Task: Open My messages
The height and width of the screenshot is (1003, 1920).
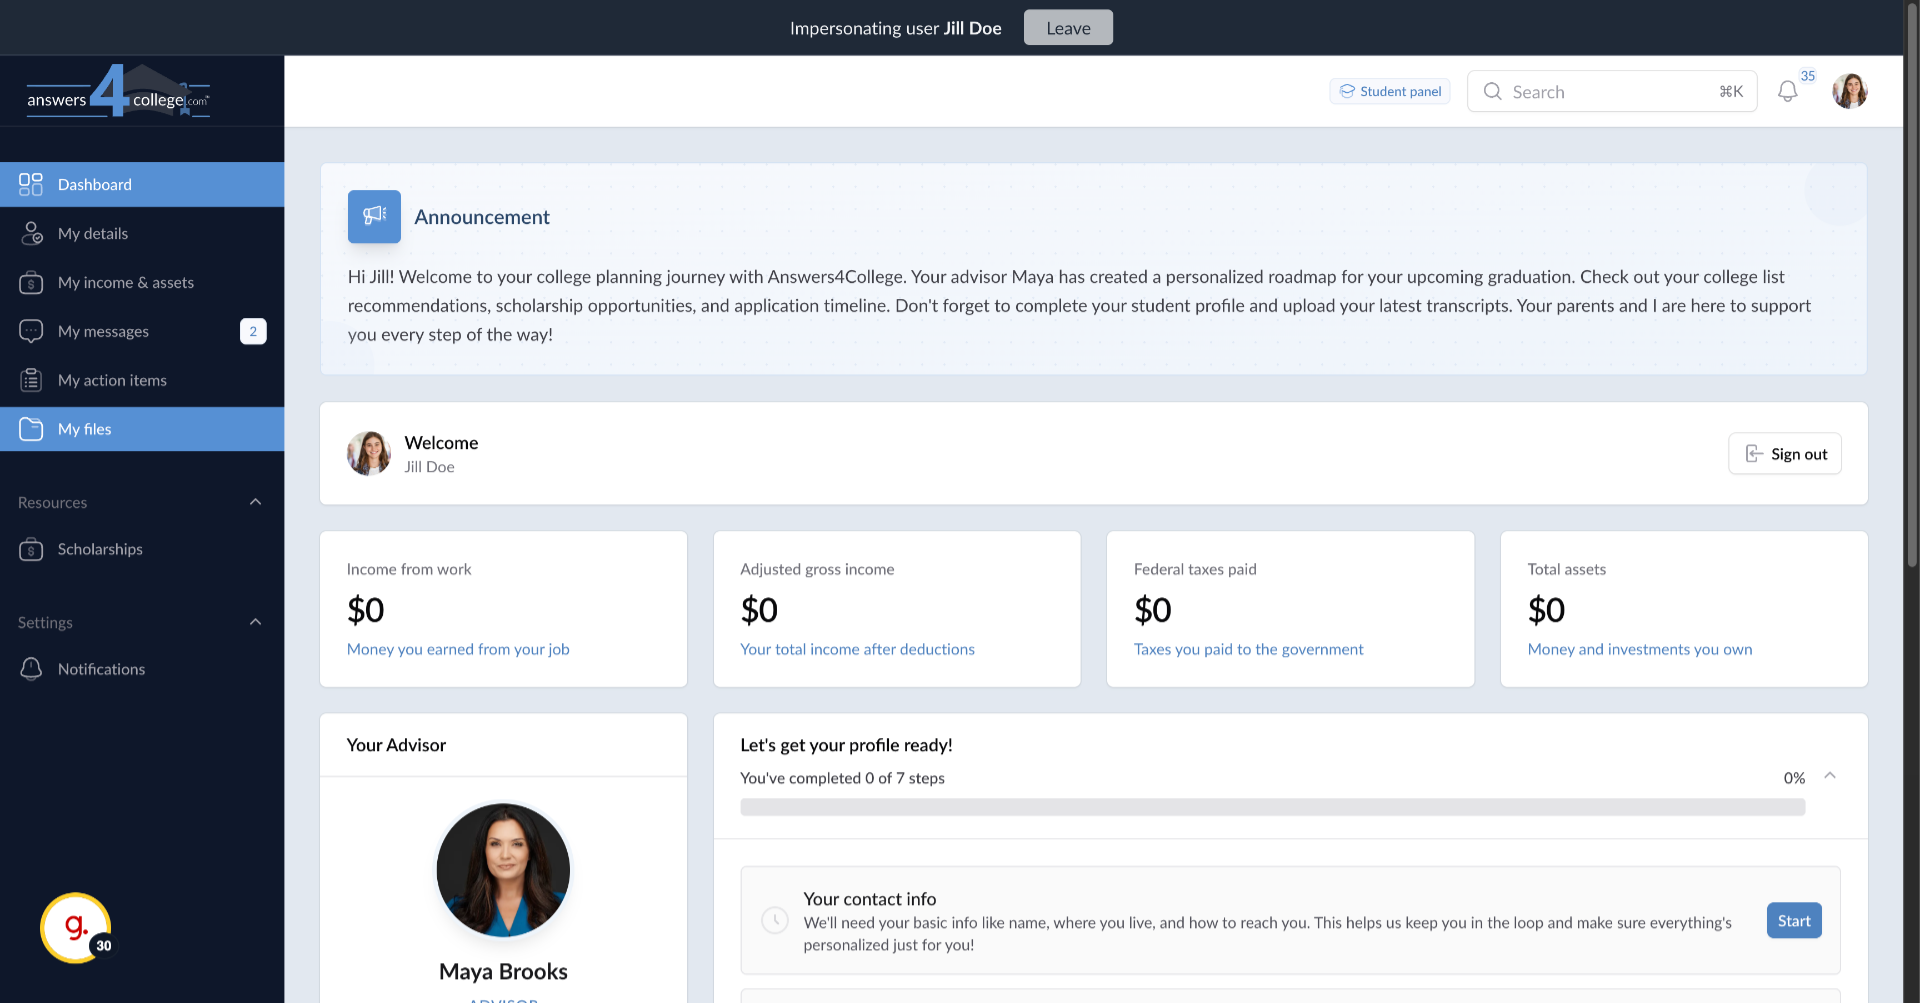Action: click(x=142, y=331)
